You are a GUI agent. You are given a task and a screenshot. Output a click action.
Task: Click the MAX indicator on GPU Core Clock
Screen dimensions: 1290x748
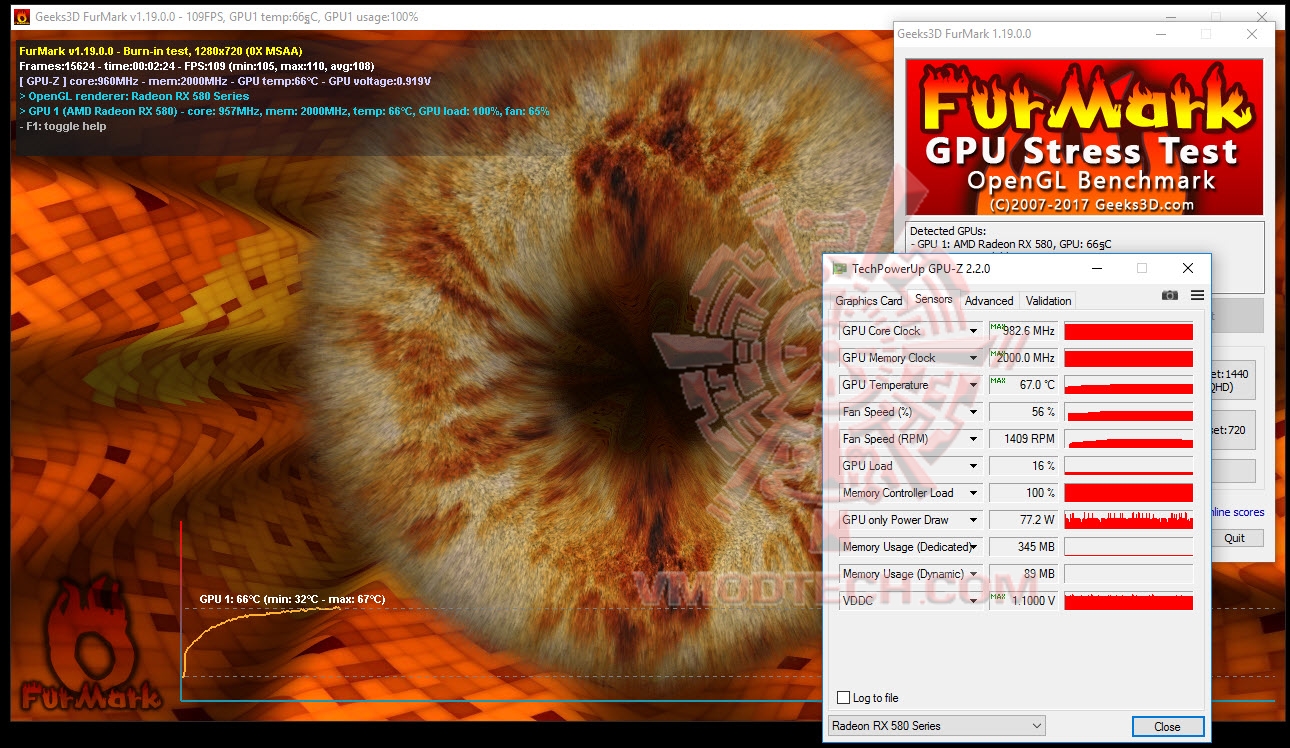(x=995, y=325)
